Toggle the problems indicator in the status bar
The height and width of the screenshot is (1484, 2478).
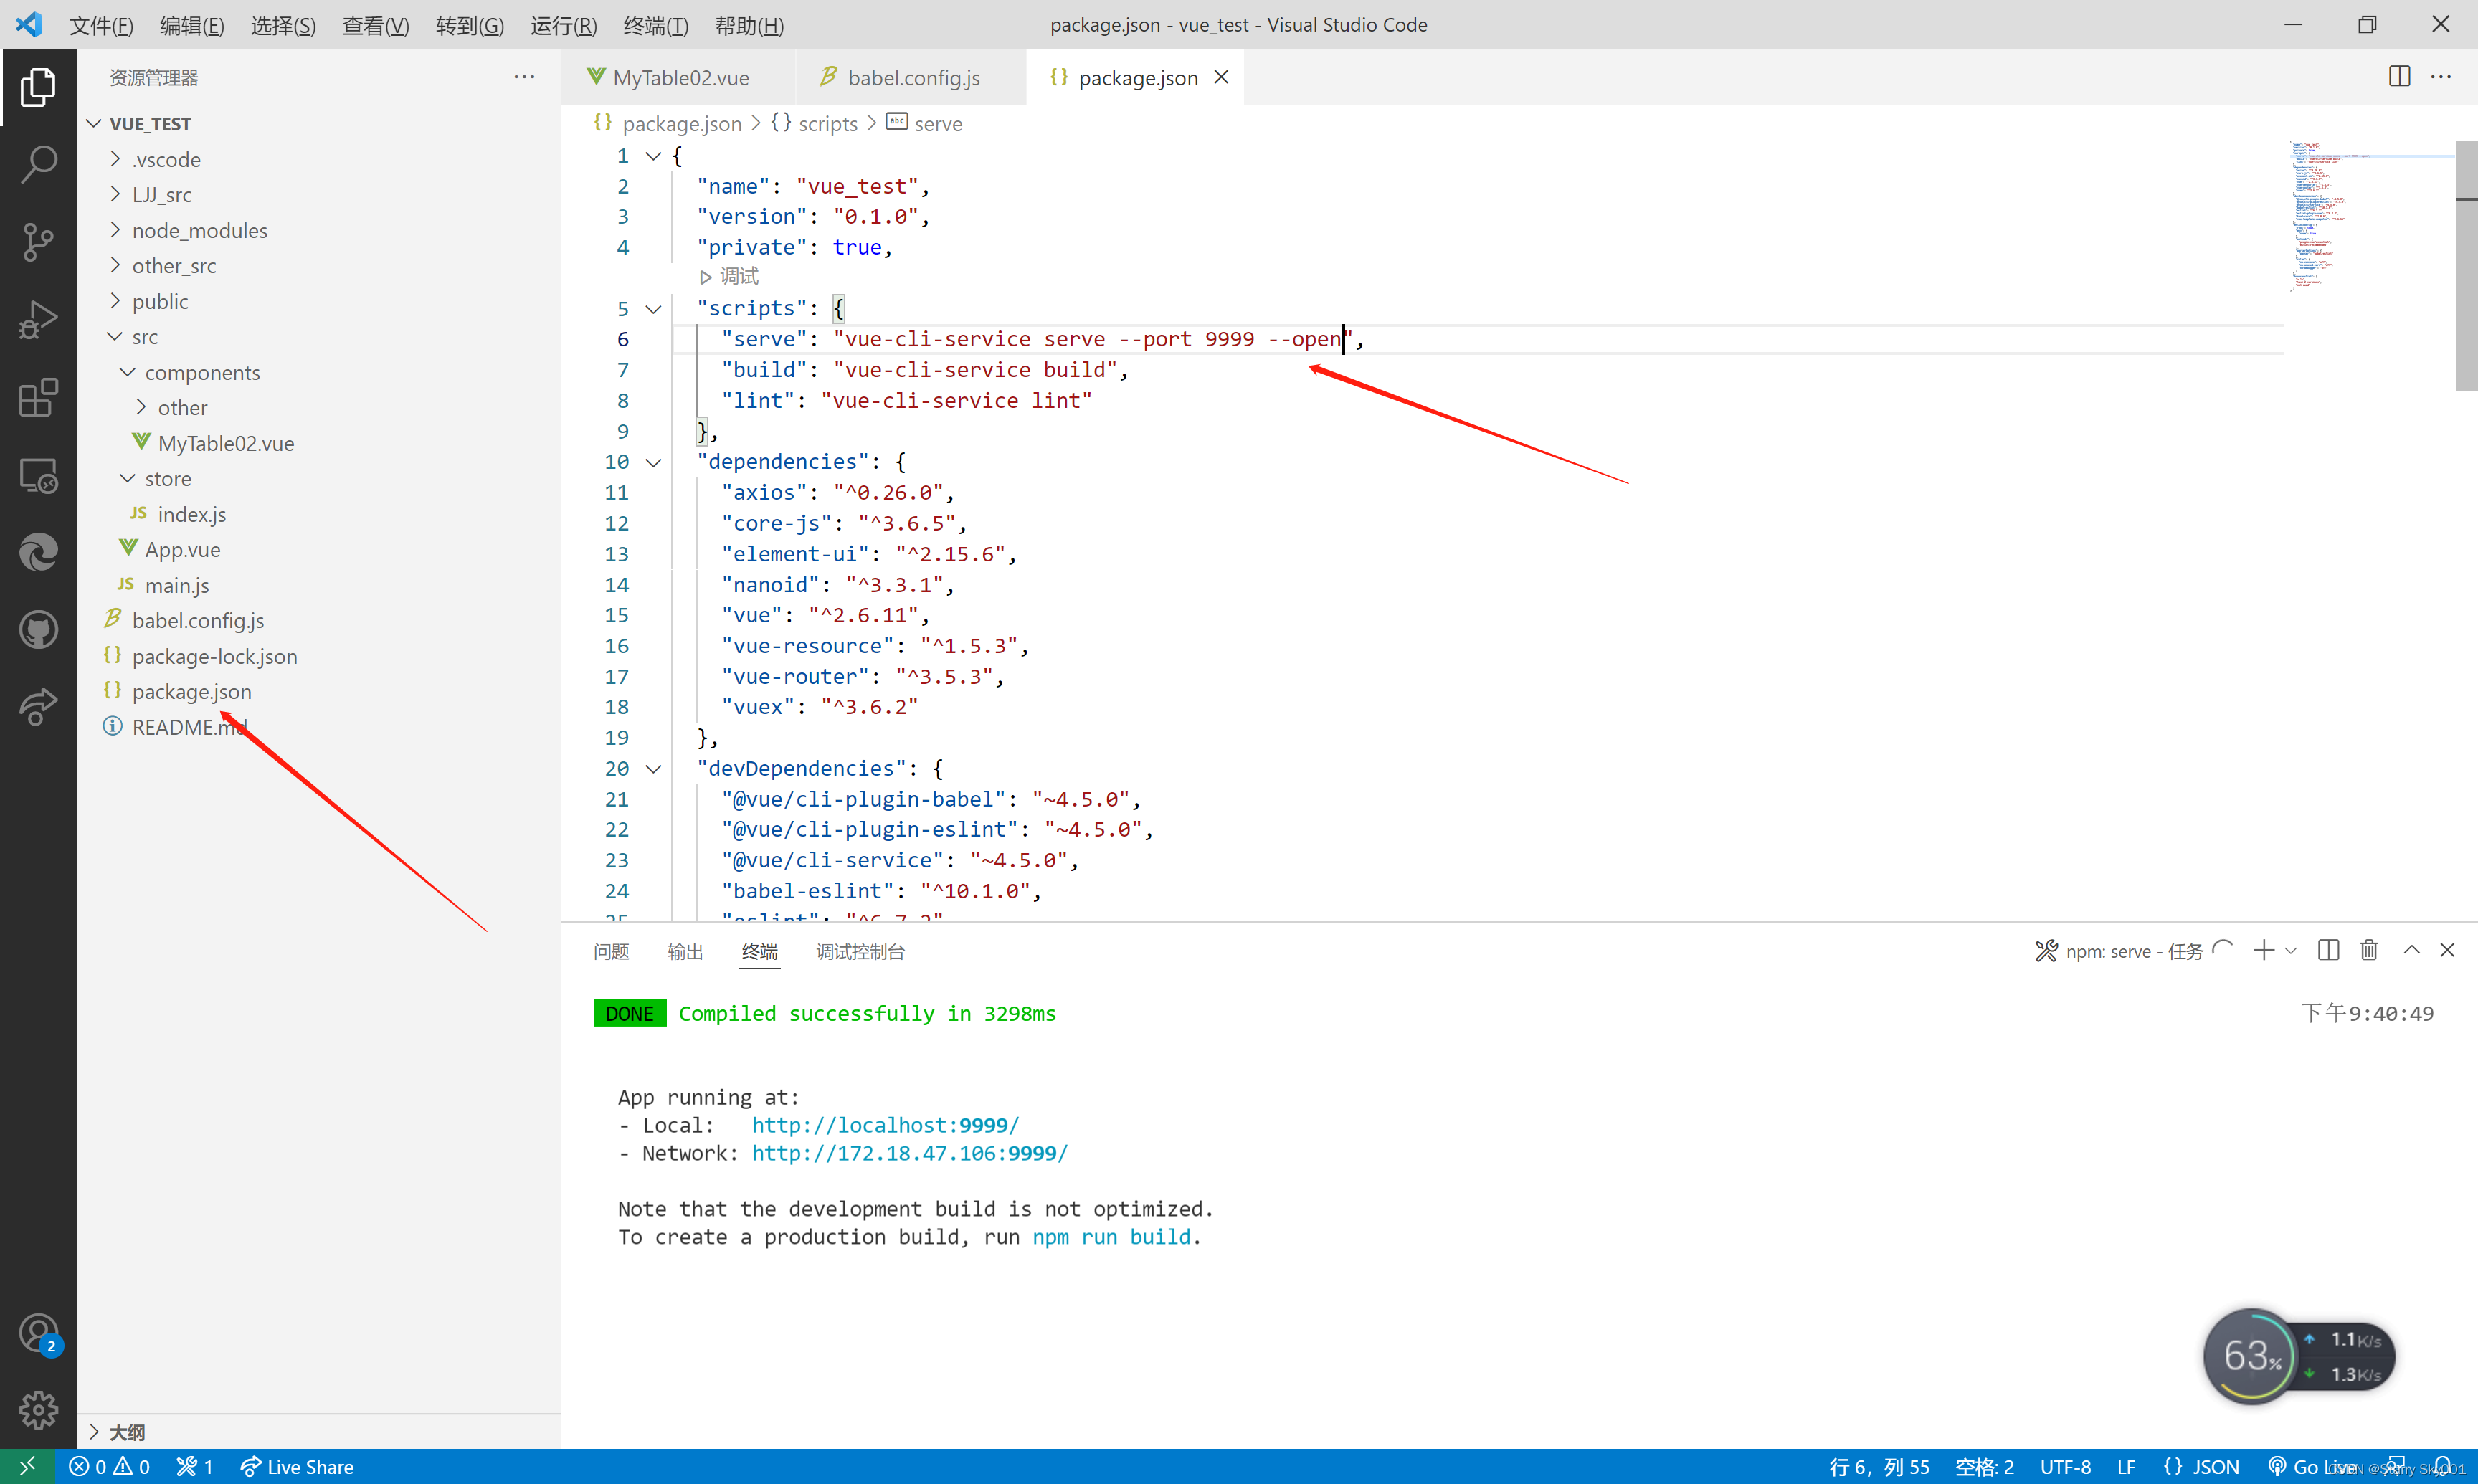[110, 1466]
